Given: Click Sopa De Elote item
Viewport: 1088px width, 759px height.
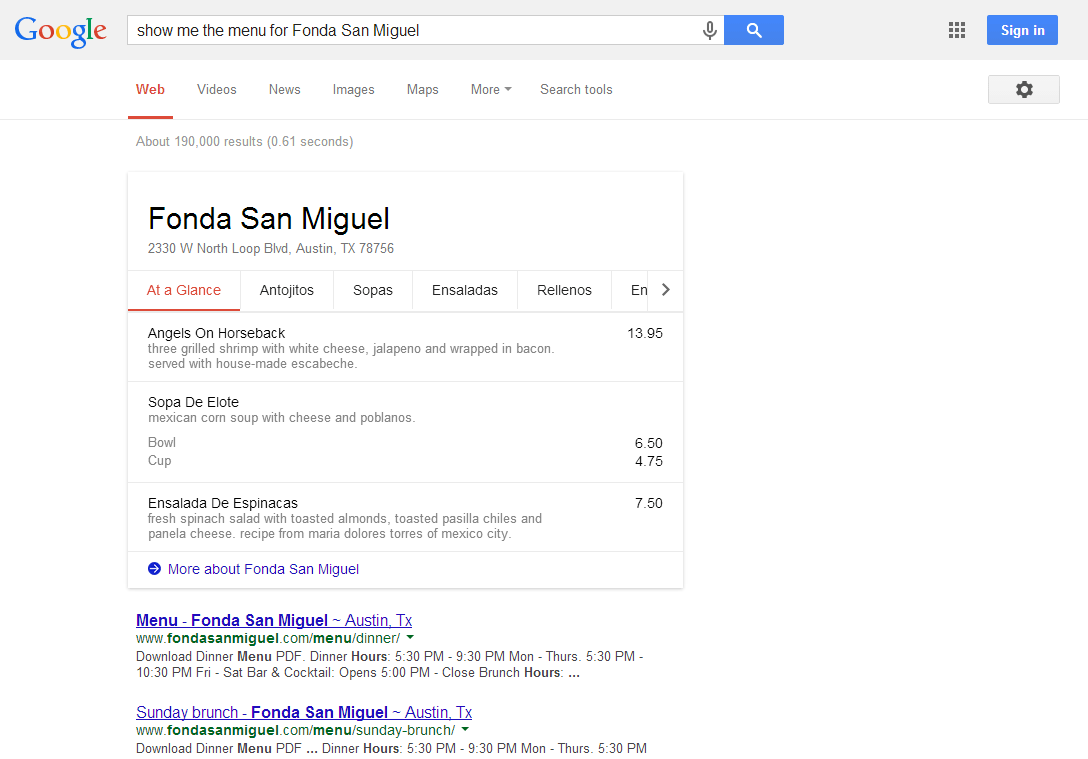Looking at the screenshot, I should tap(193, 402).
